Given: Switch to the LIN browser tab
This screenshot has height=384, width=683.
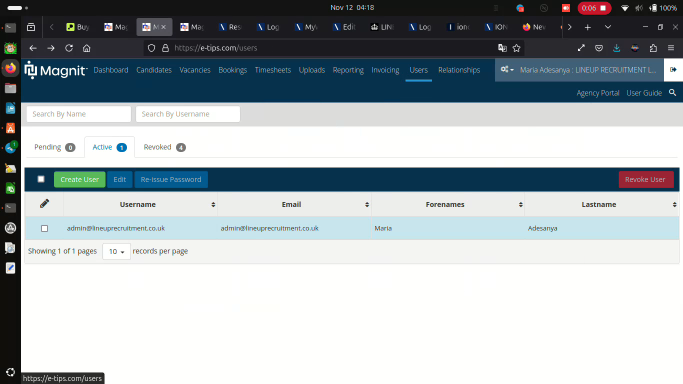Looking at the screenshot, I should [382, 27].
